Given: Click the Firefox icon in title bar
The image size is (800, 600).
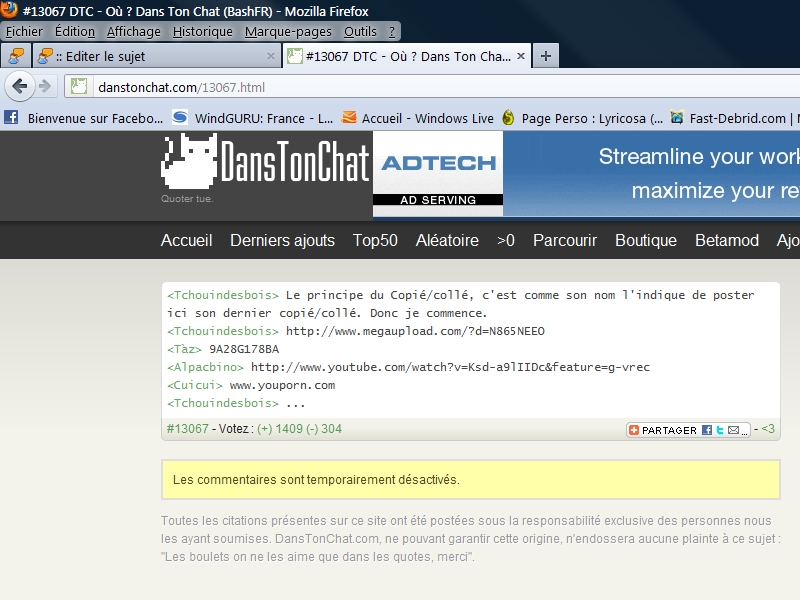Looking at the screenshot, I should 9,10.
